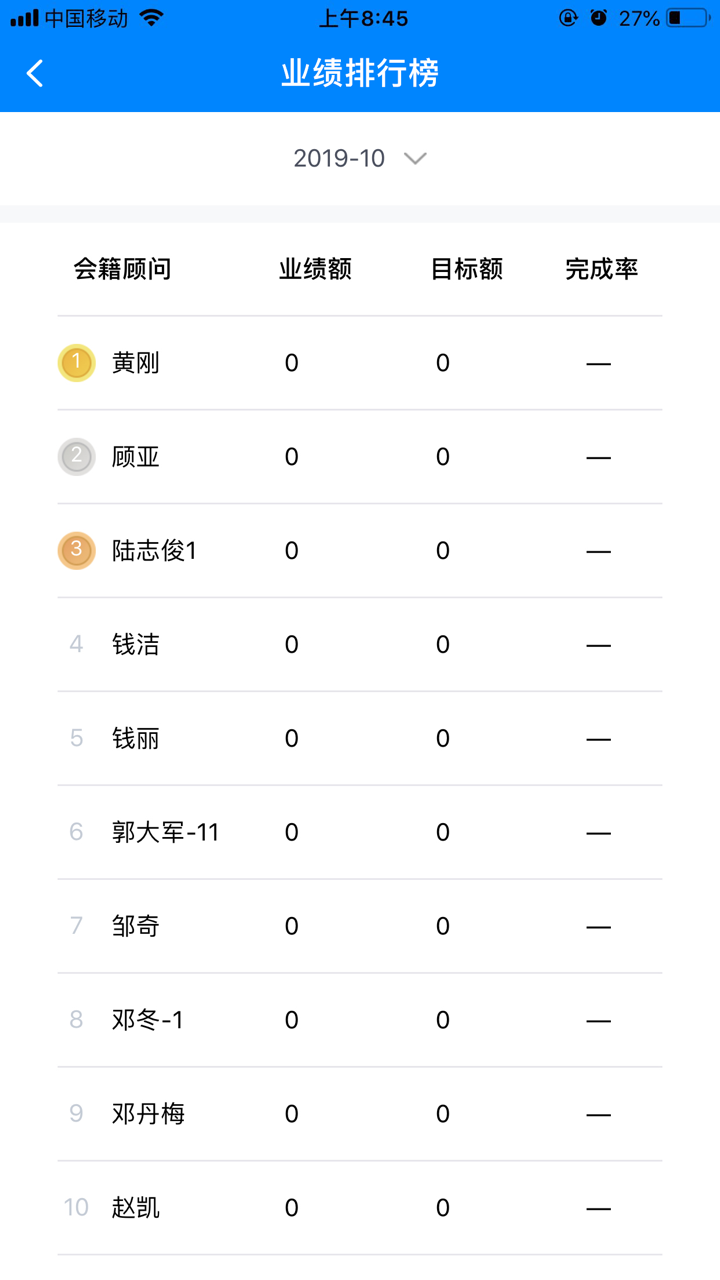
Task: Select the 钱洁 row ranked fourth
Action: click(x=360, y=645)
